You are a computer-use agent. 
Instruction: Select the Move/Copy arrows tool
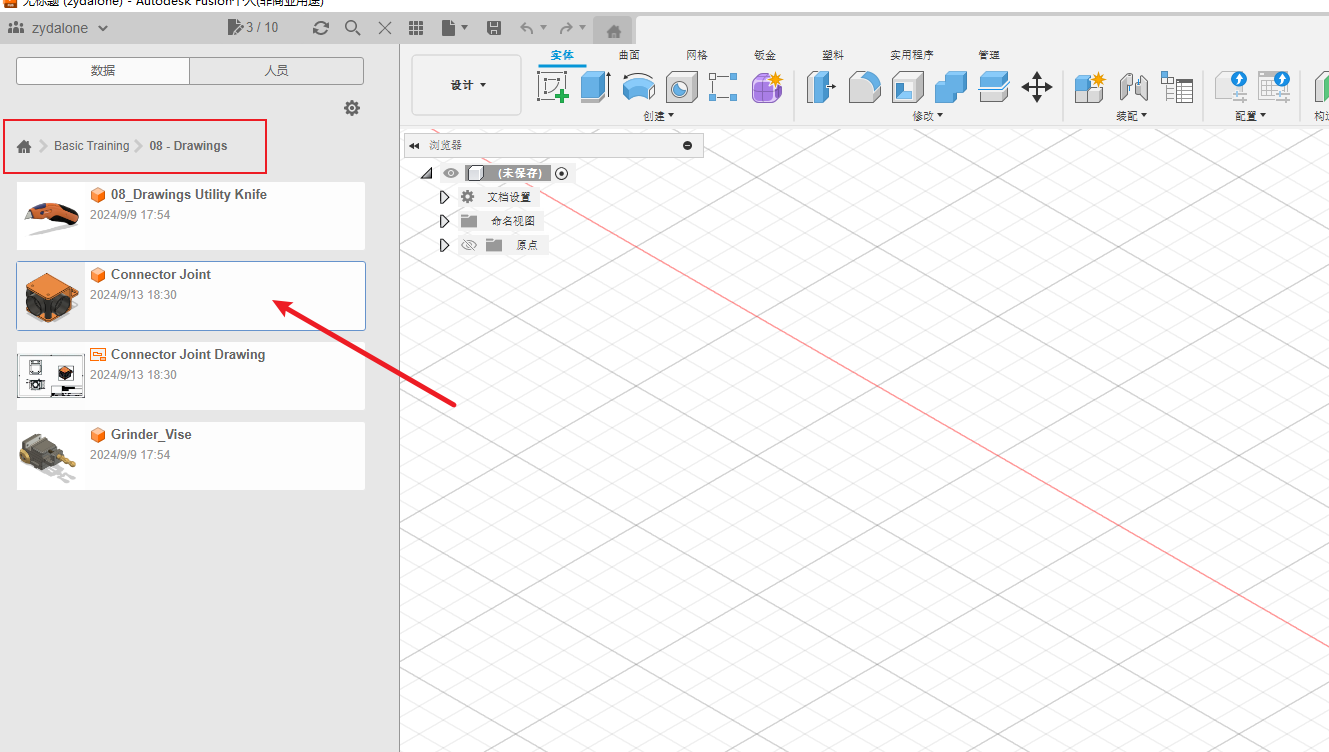point(1037,88)
